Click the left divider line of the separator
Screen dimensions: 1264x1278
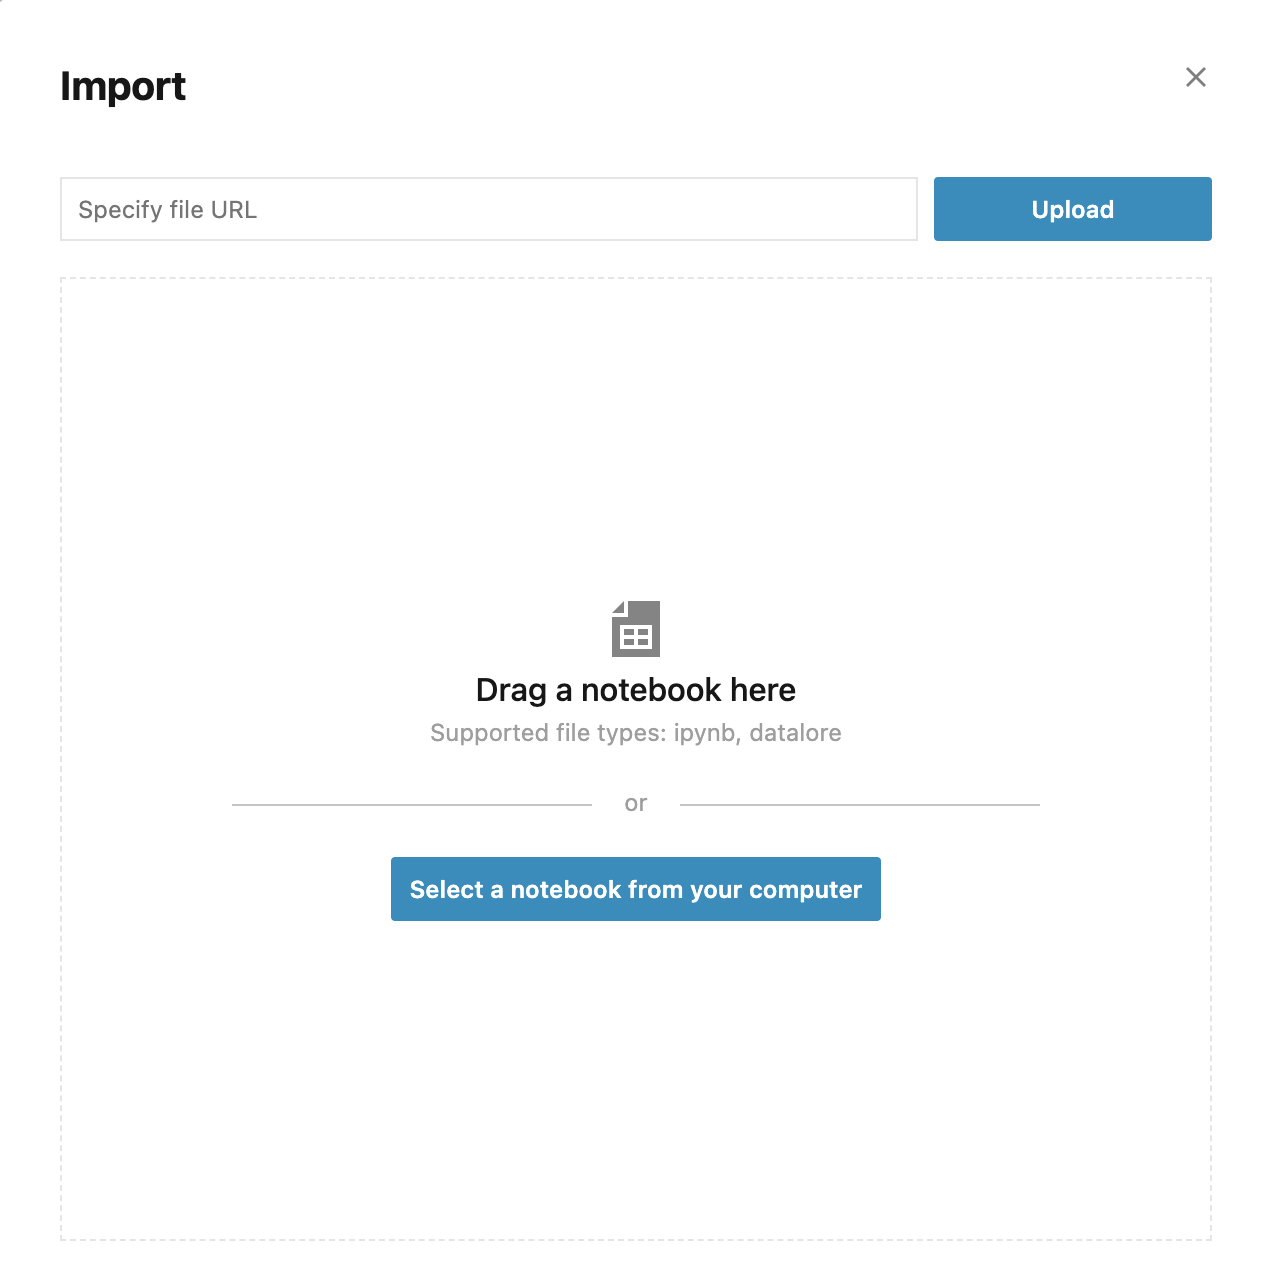point(410,803)
